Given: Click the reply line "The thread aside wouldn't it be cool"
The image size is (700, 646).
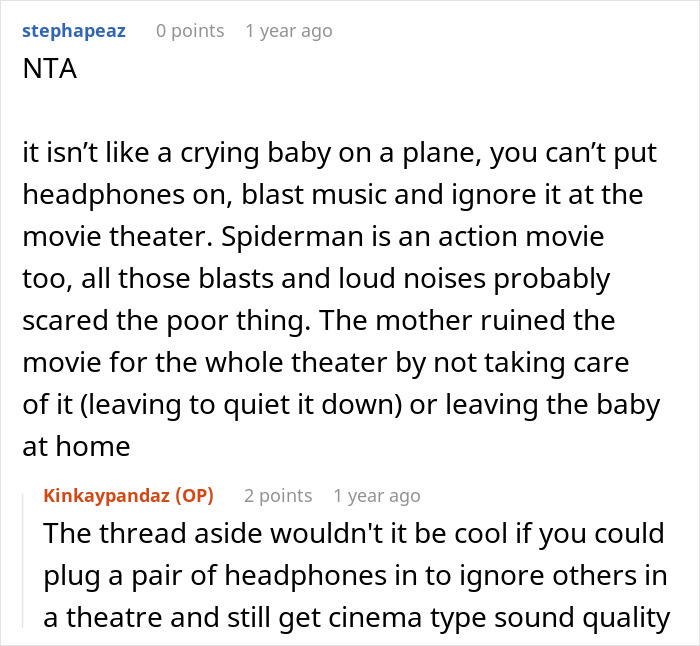Looking at the screenshot, I should 354,533.
